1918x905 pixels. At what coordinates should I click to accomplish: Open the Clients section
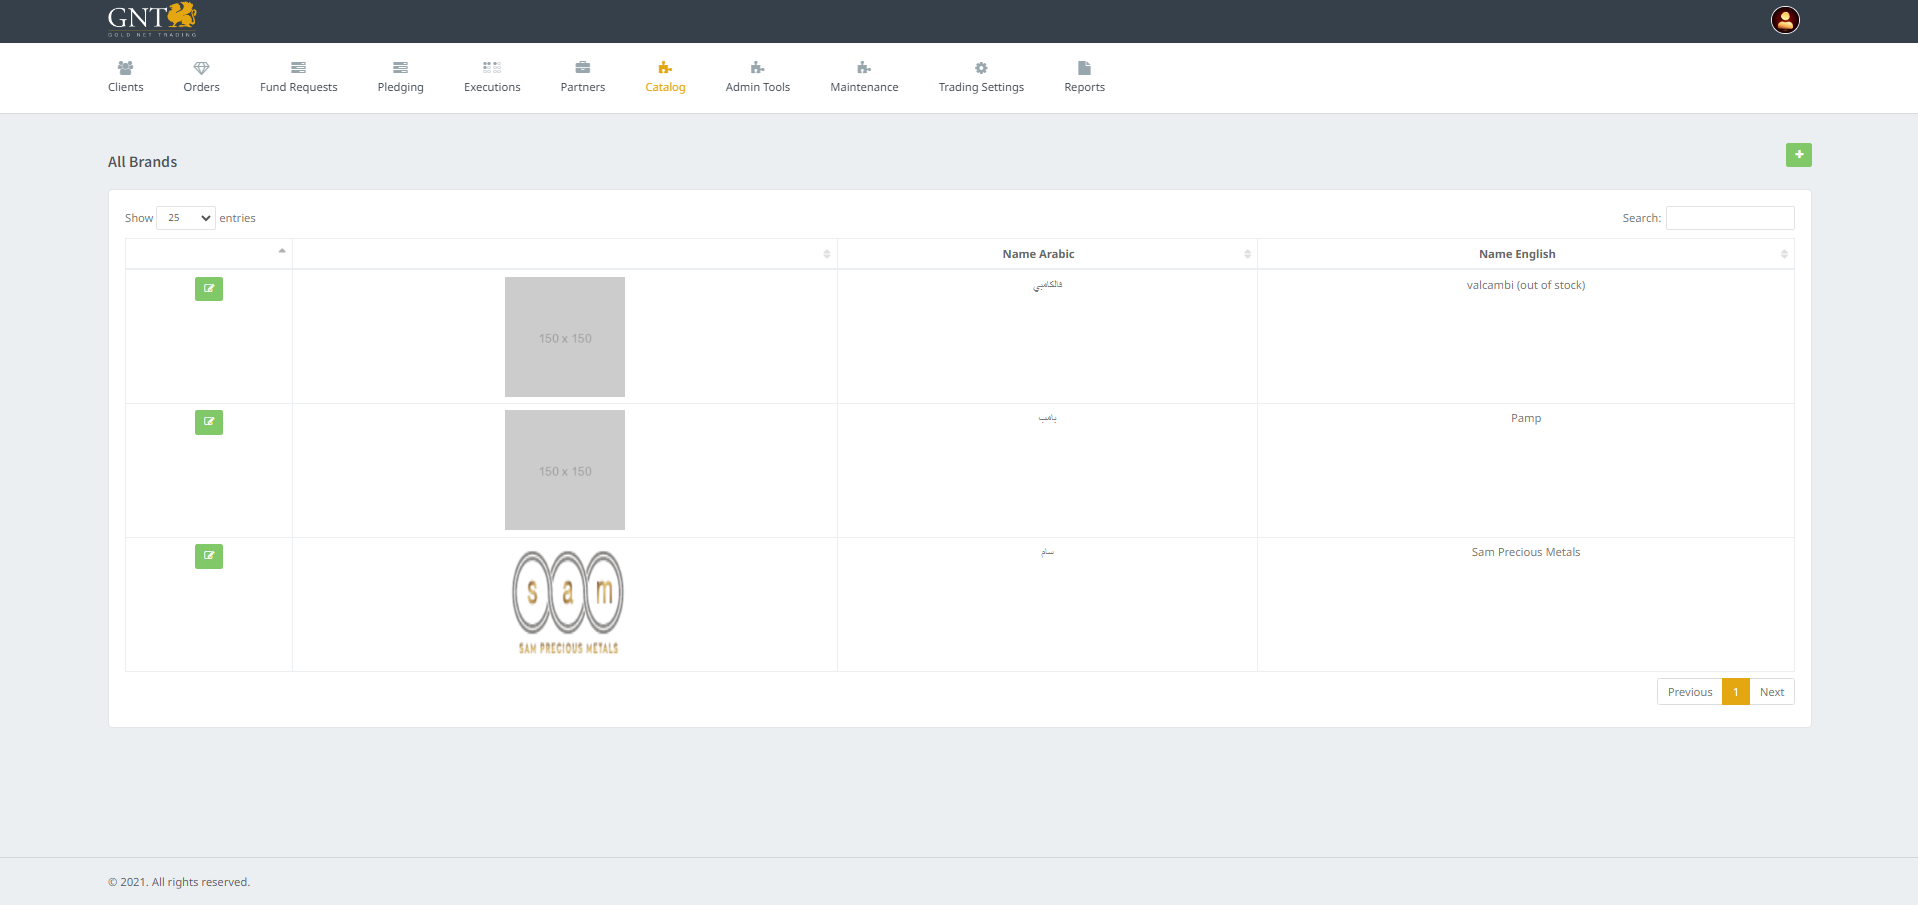pos(125,77)
